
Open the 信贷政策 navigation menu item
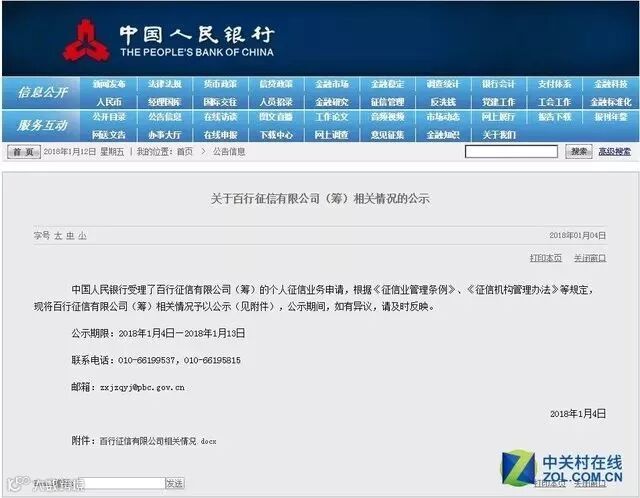pos(276,84)
